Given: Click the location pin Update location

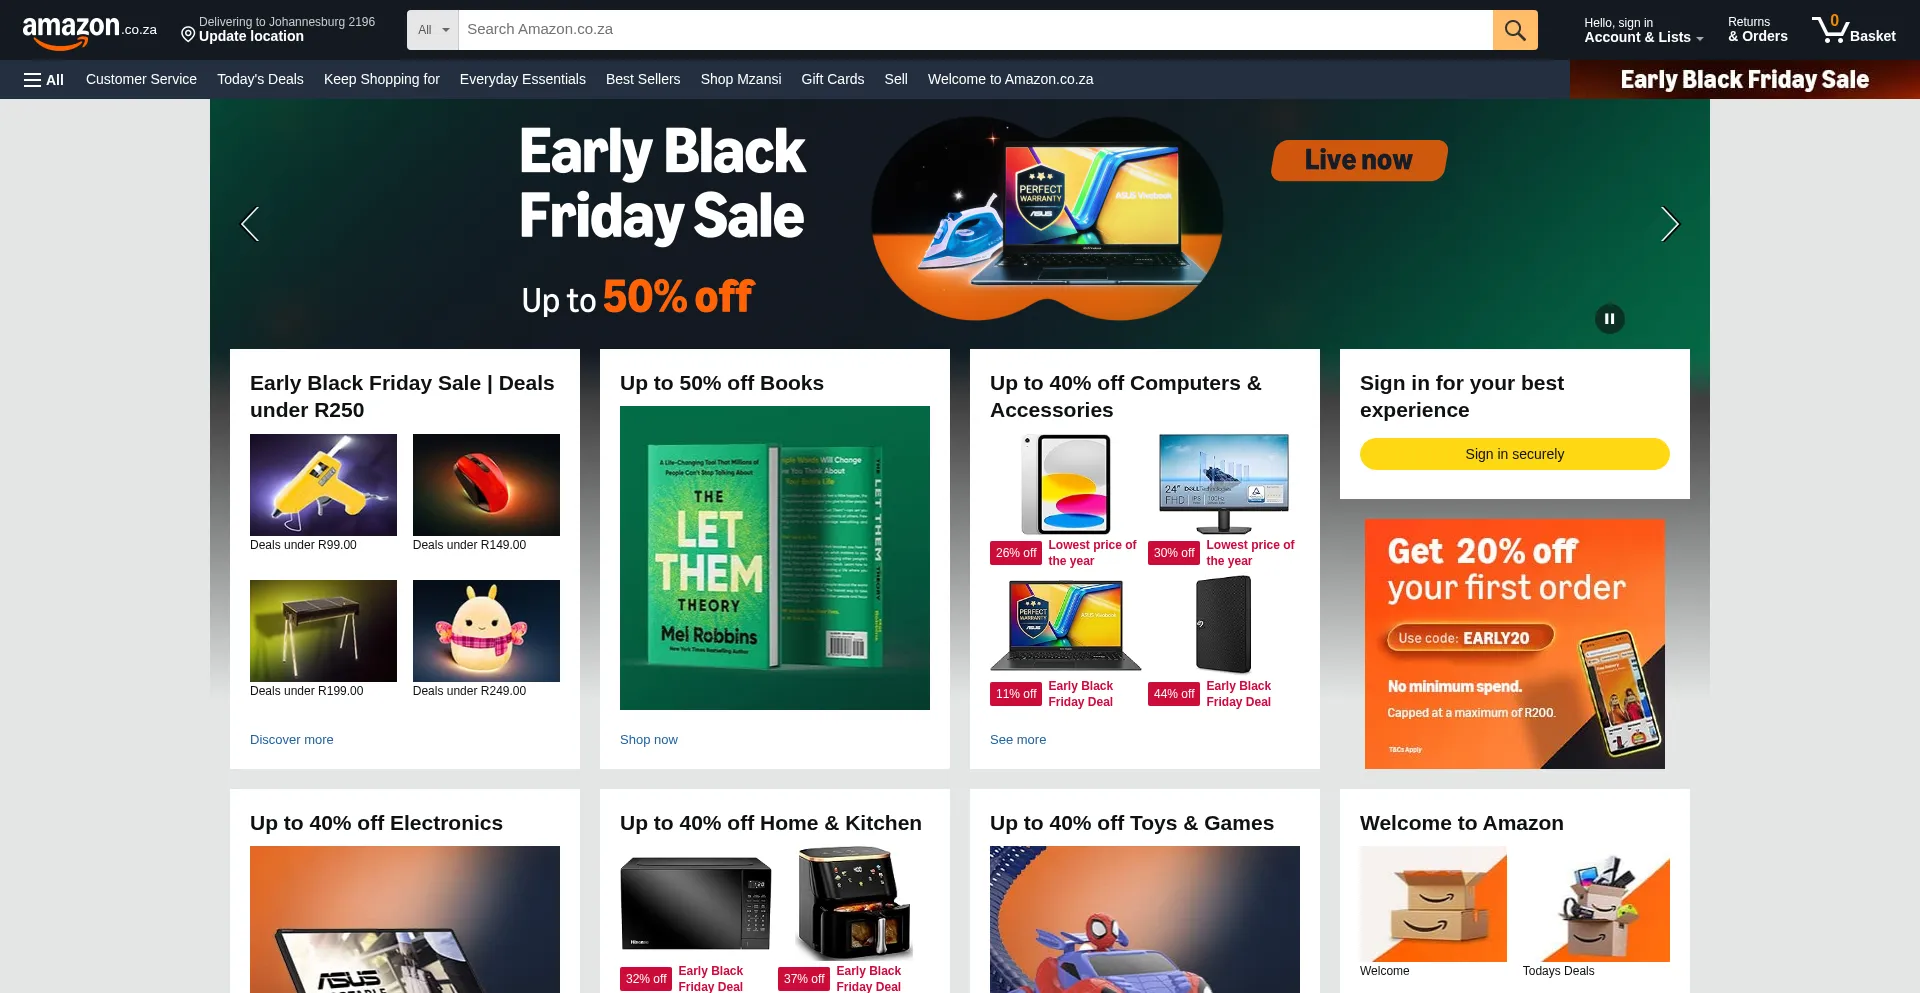Looking at the screenshot, I should (278, 30).
